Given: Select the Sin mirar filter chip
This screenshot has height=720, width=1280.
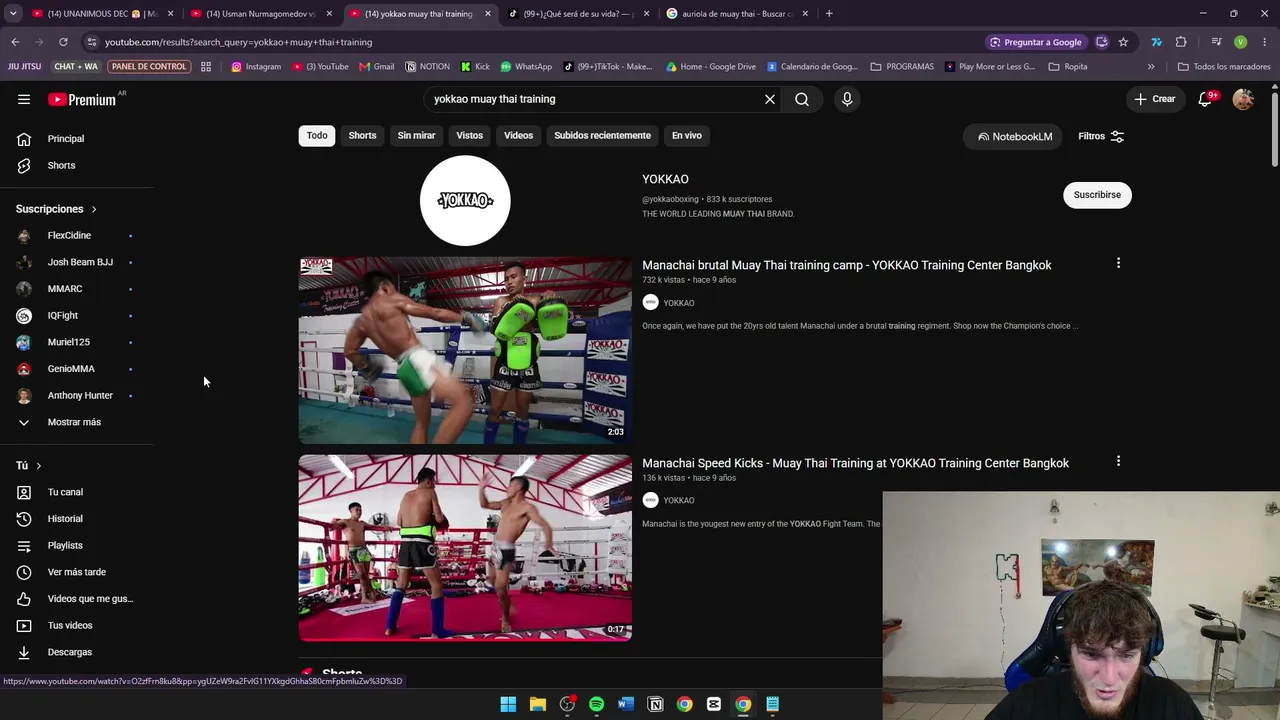Looking at the screenshot, I should 416,136.
